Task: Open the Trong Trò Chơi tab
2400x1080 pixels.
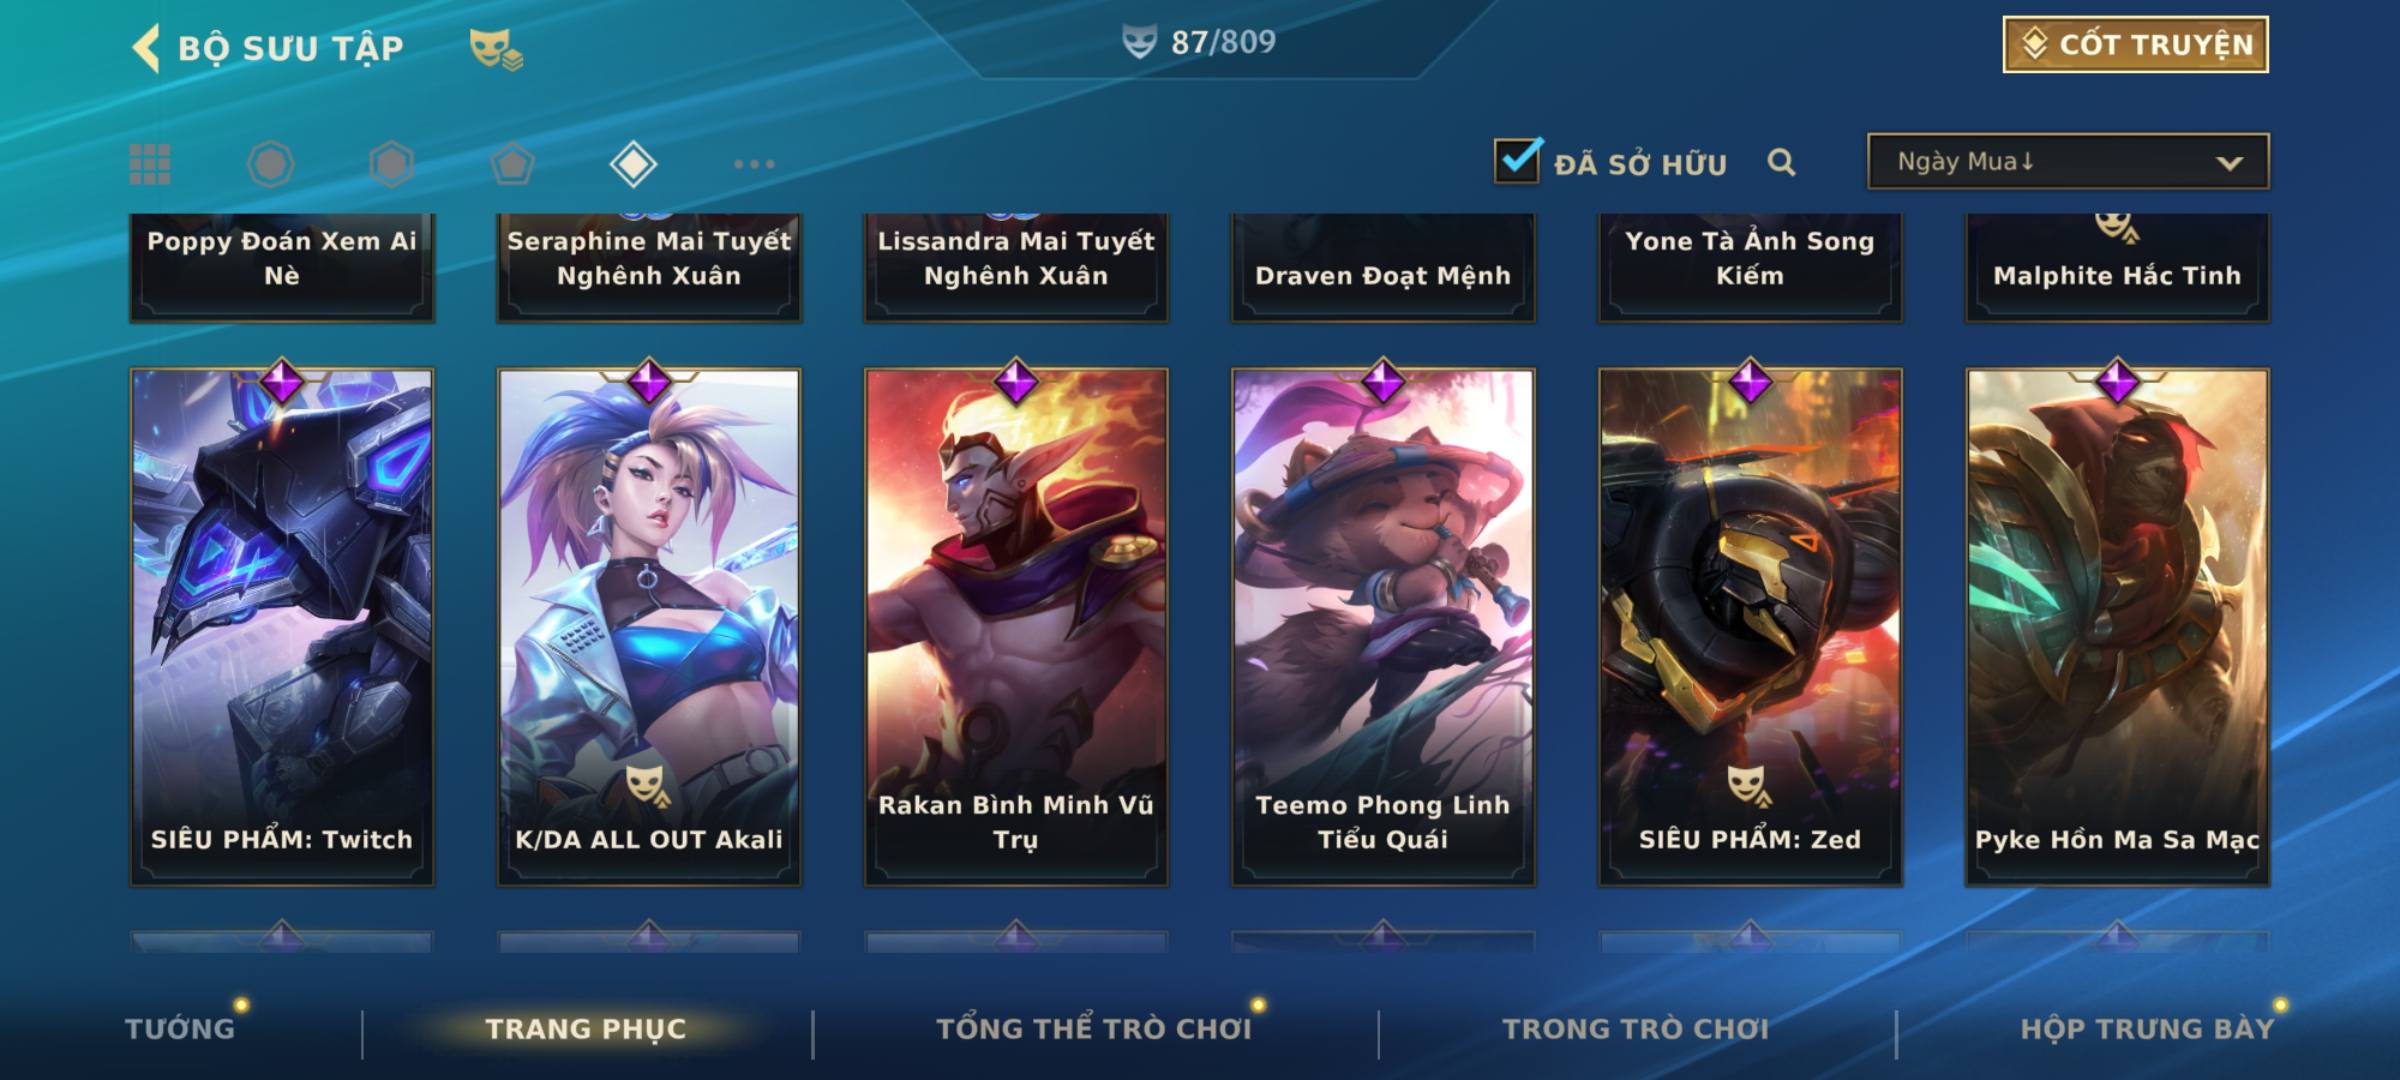Action: [x=1636, y=1028]
